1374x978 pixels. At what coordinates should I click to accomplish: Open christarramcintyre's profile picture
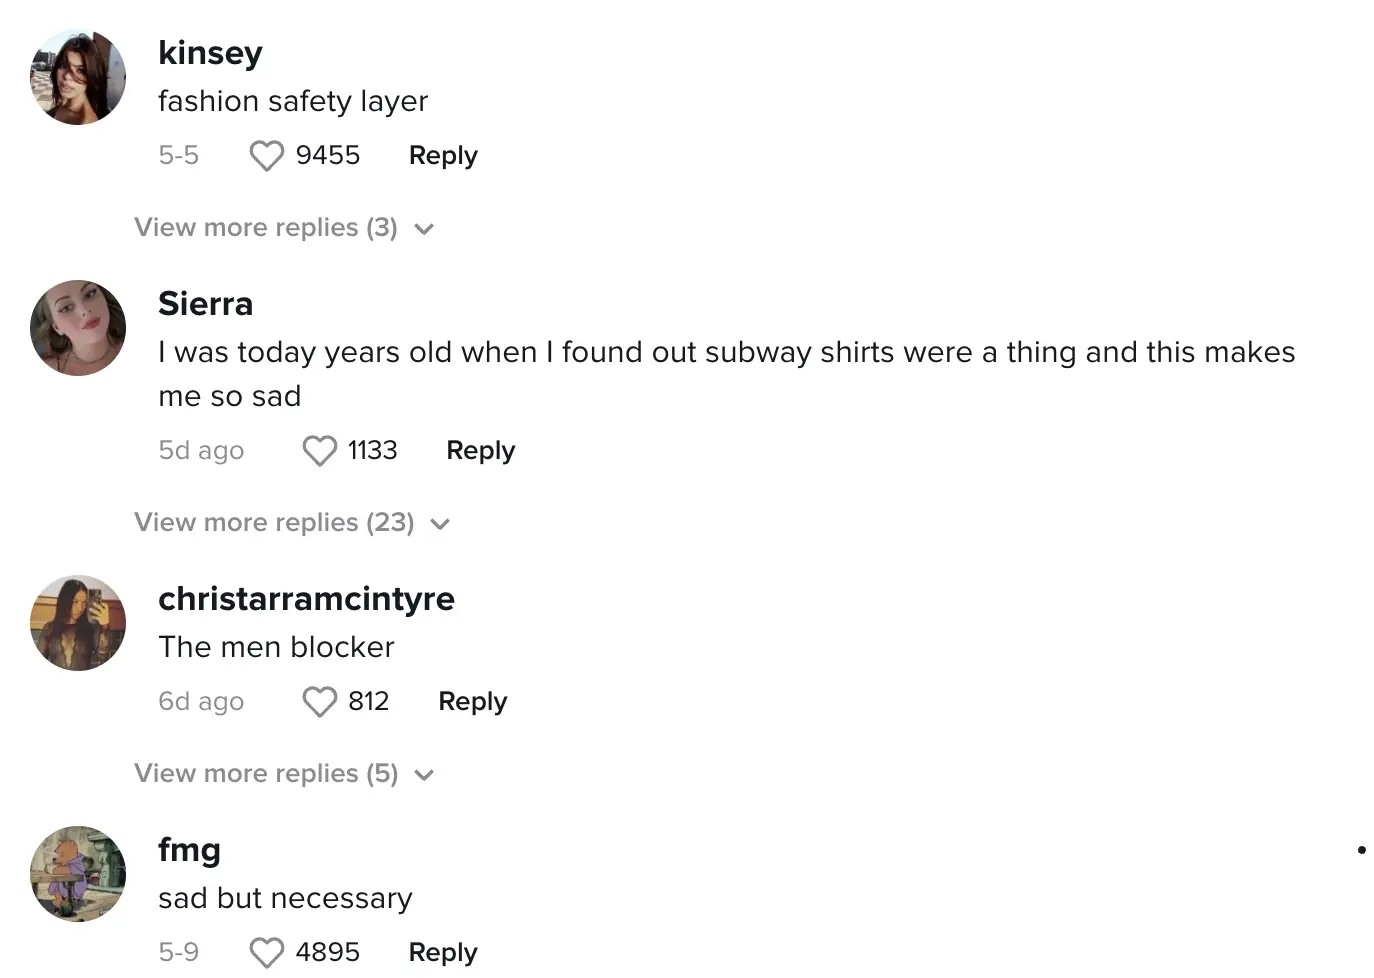(78, 623)
